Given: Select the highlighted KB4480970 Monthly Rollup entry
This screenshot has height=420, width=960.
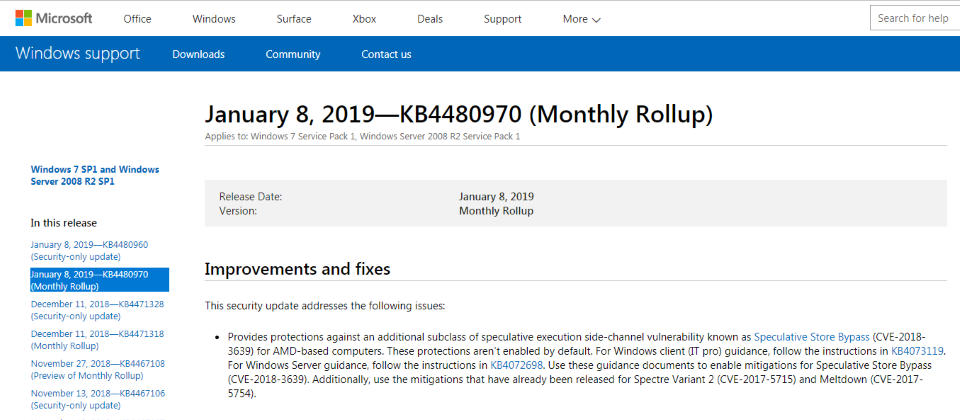Looking at the screenshot, I should [99, 280].
